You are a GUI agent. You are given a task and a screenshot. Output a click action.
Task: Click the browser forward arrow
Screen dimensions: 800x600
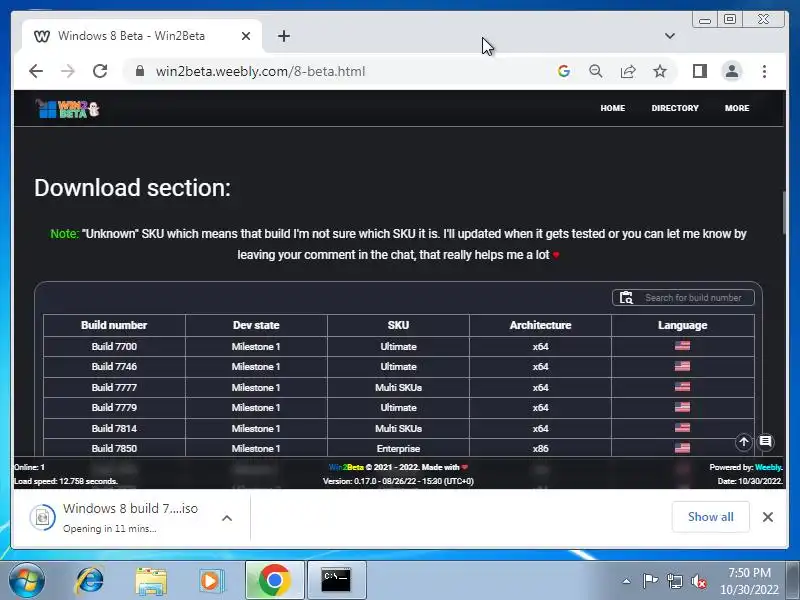pyautogui.click(x=67, y=71)
